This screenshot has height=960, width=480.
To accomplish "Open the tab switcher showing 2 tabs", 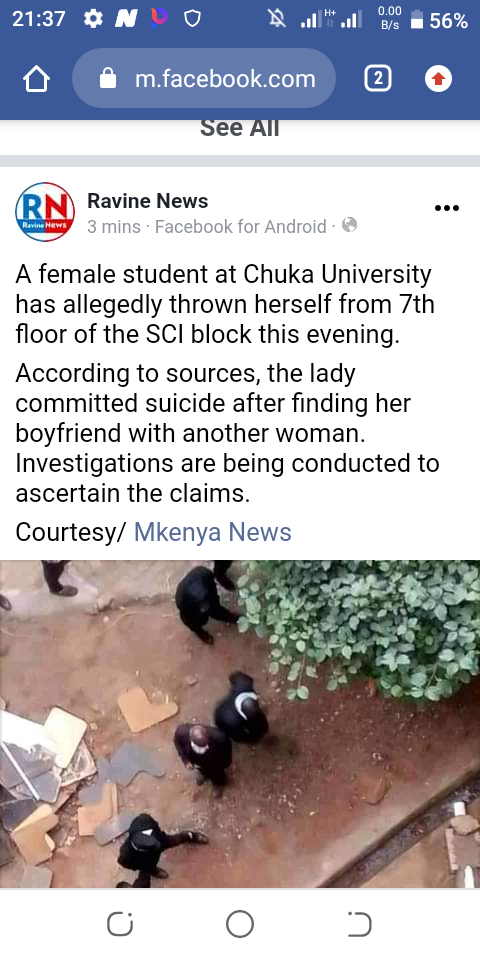I will (378, 79).
